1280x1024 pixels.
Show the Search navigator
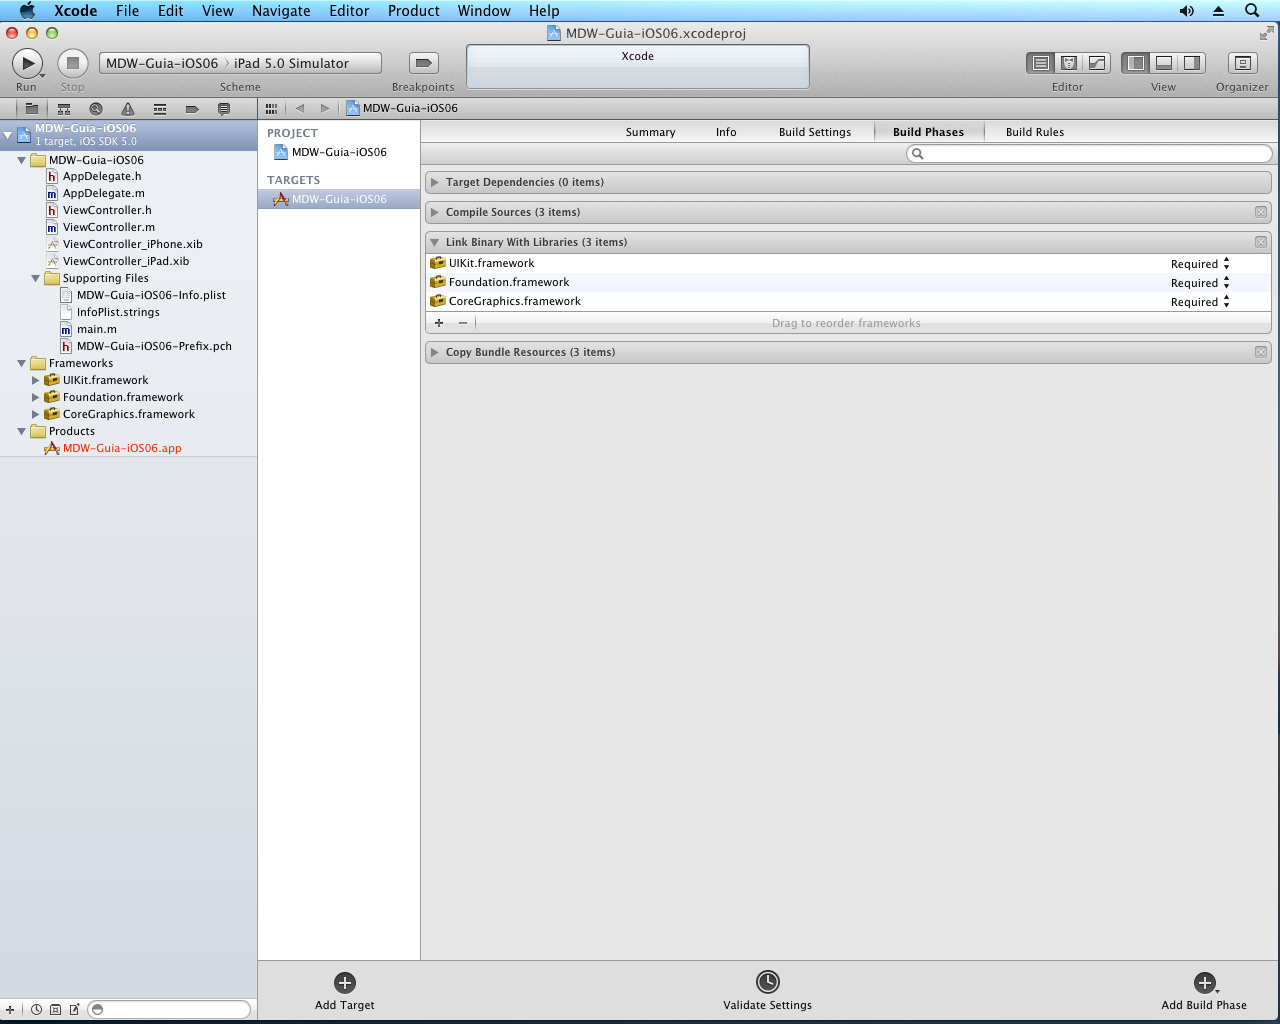[x=96, y=108]
